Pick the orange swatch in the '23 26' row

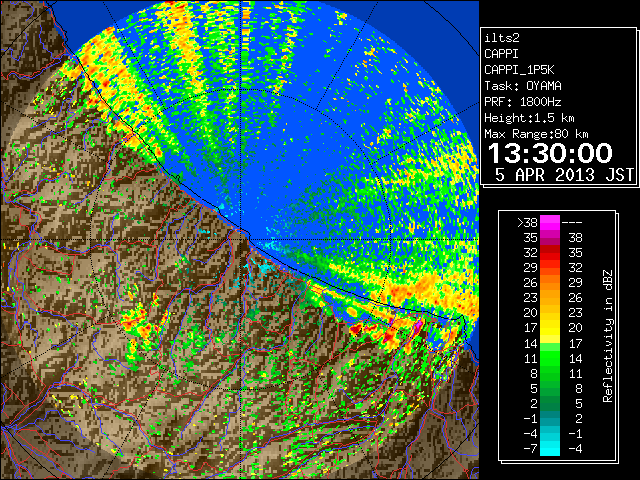click(x=550, y=298)
